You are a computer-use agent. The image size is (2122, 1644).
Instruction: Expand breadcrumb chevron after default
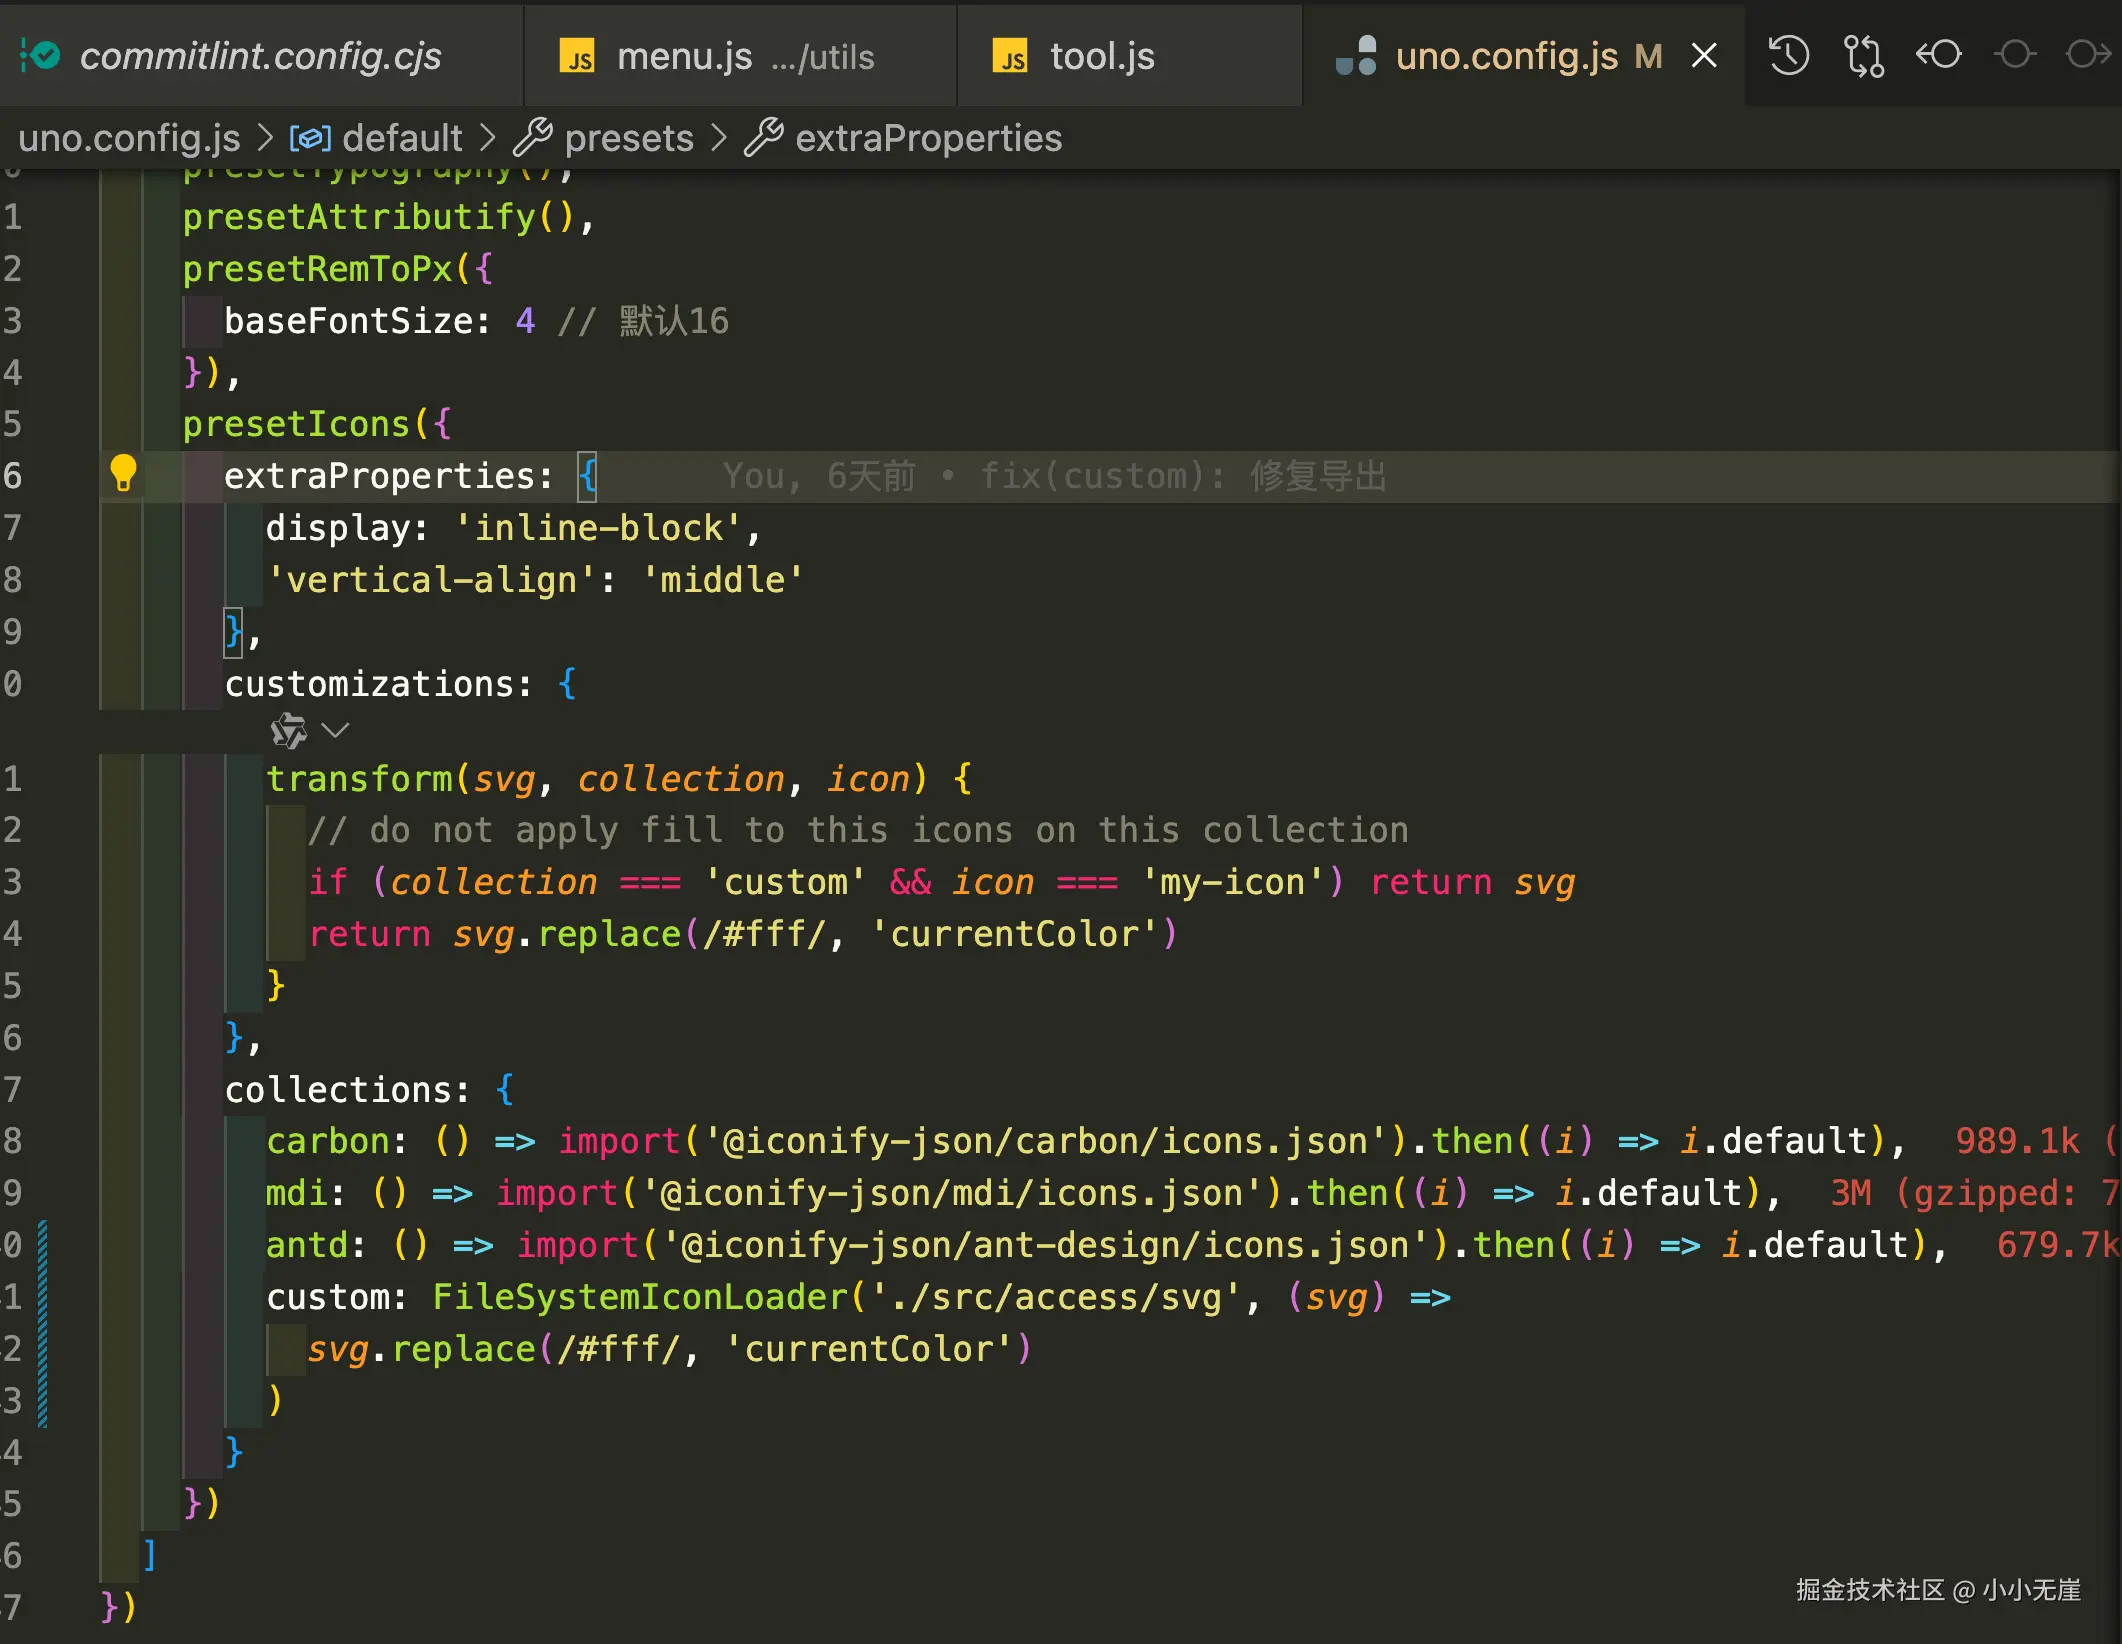coord(488,138)
